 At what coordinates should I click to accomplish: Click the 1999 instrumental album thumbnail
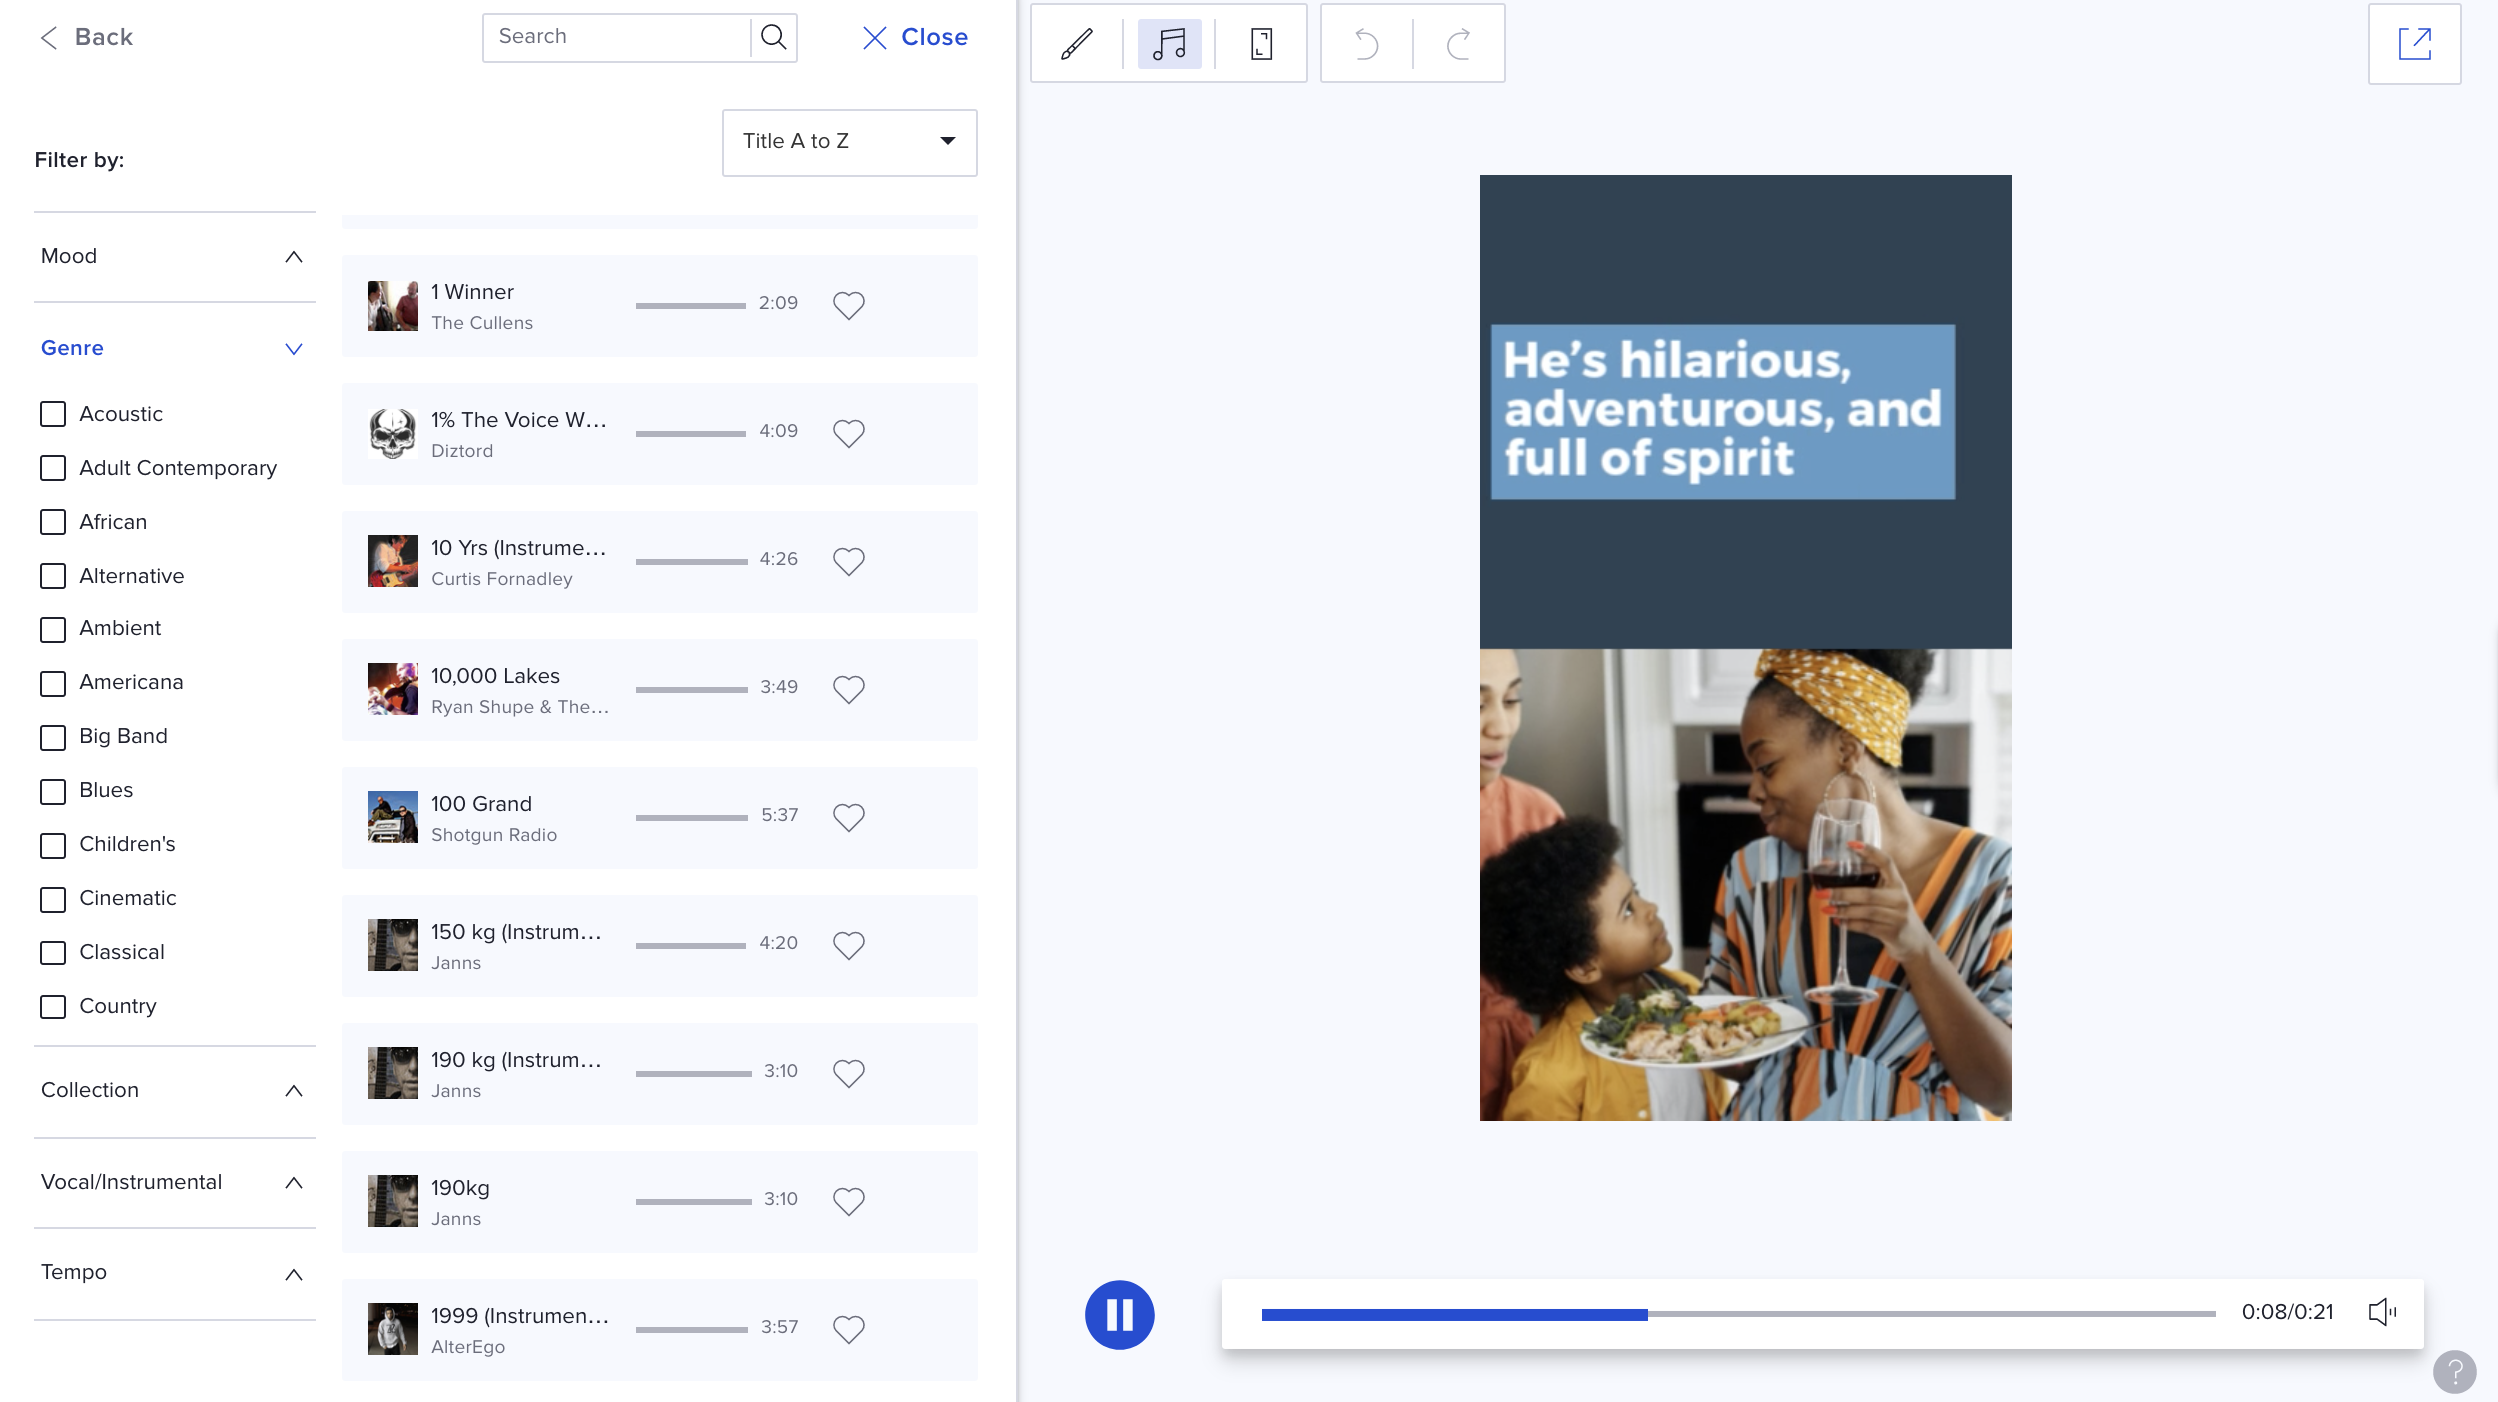click(392, 1329)
